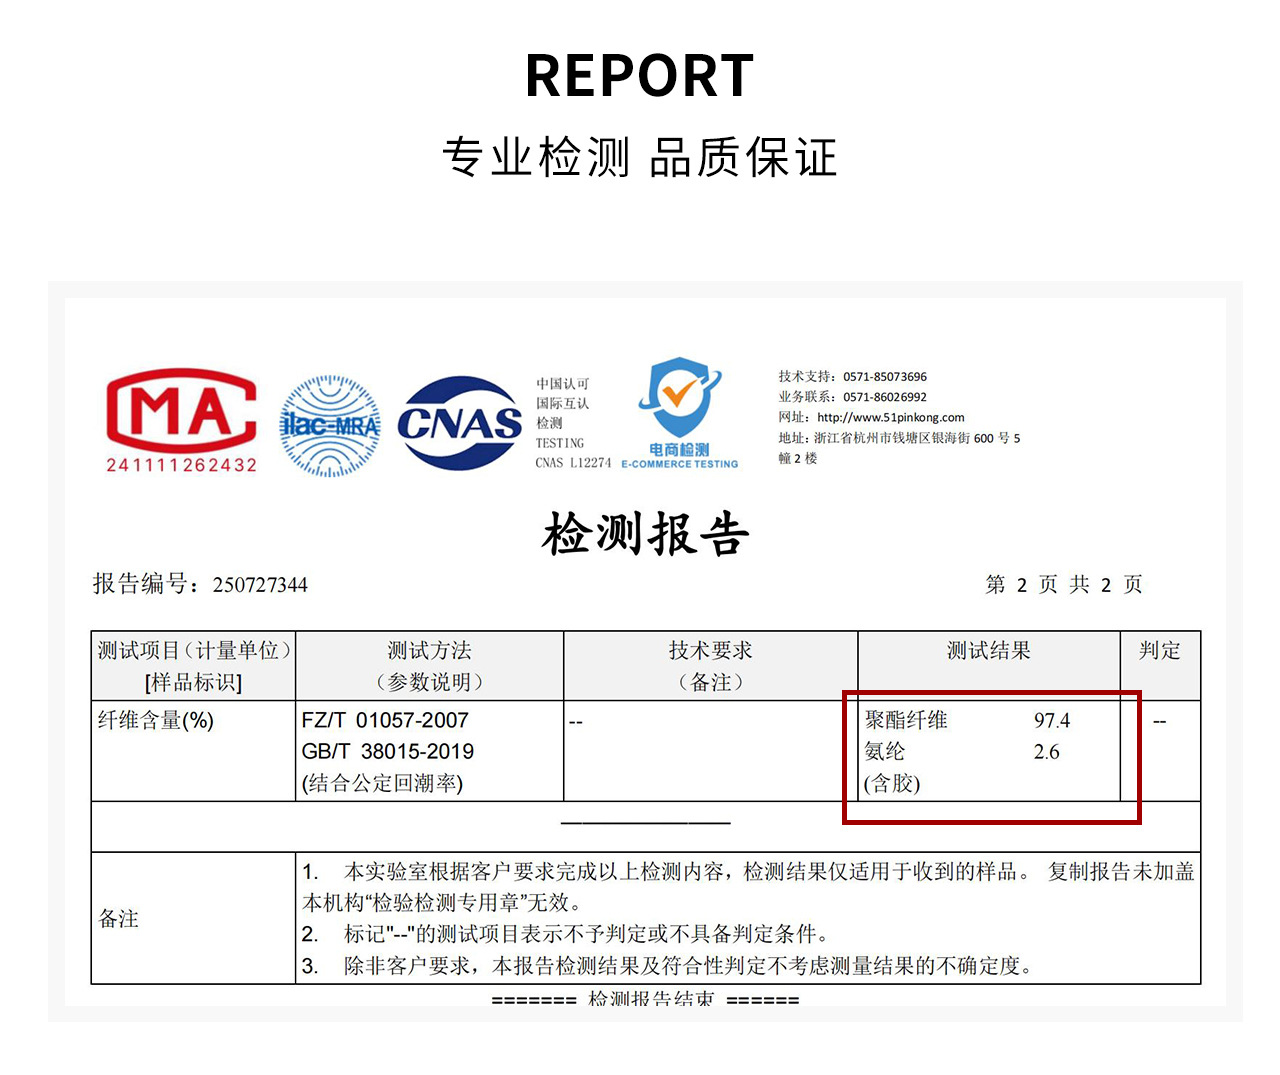Select the spandex value 2.6
This screenshot has height=1075, width=1280.
click(x=1046, y=752)
